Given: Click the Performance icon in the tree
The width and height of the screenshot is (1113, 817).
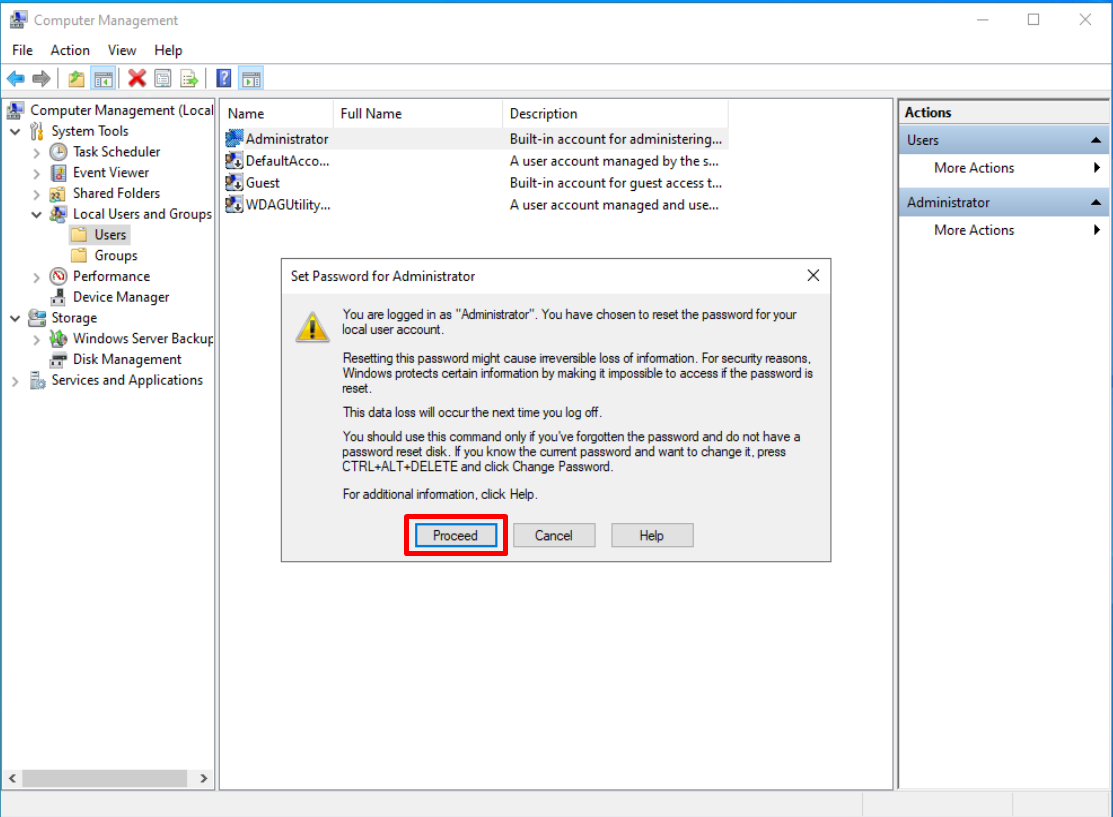Looking at the screenshot, I should [58, 276].
